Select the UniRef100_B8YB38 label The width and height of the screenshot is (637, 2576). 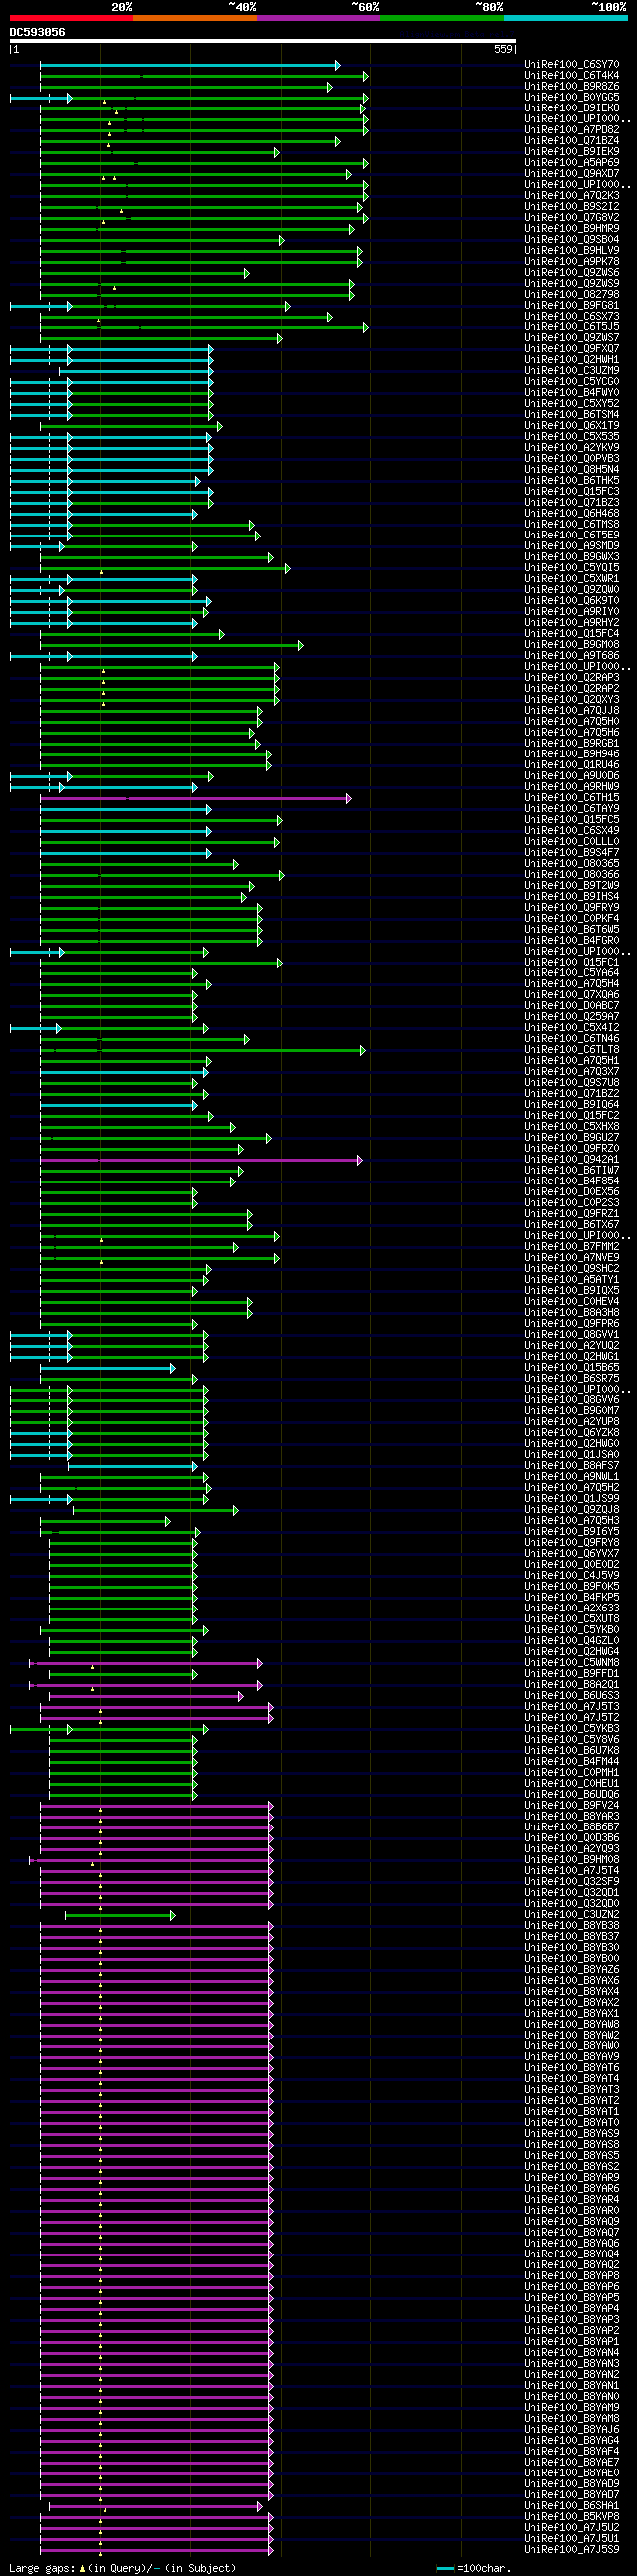coord(571,1927)
